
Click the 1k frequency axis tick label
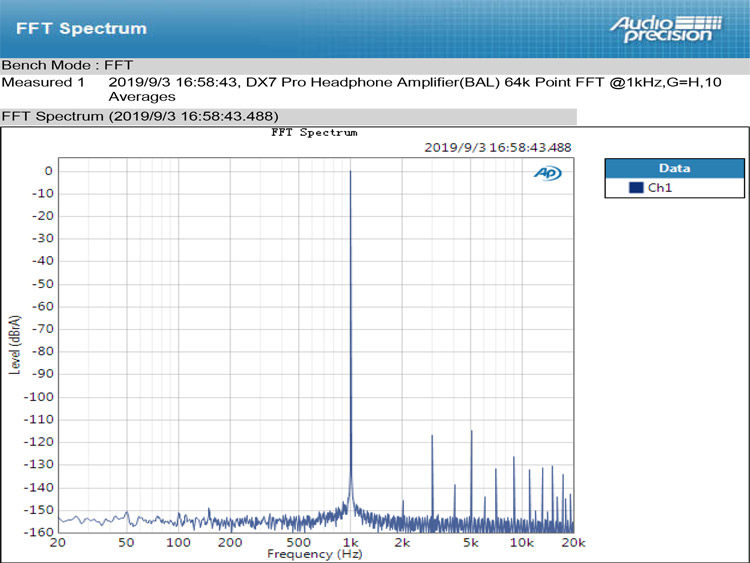click(x=351, y=542)
